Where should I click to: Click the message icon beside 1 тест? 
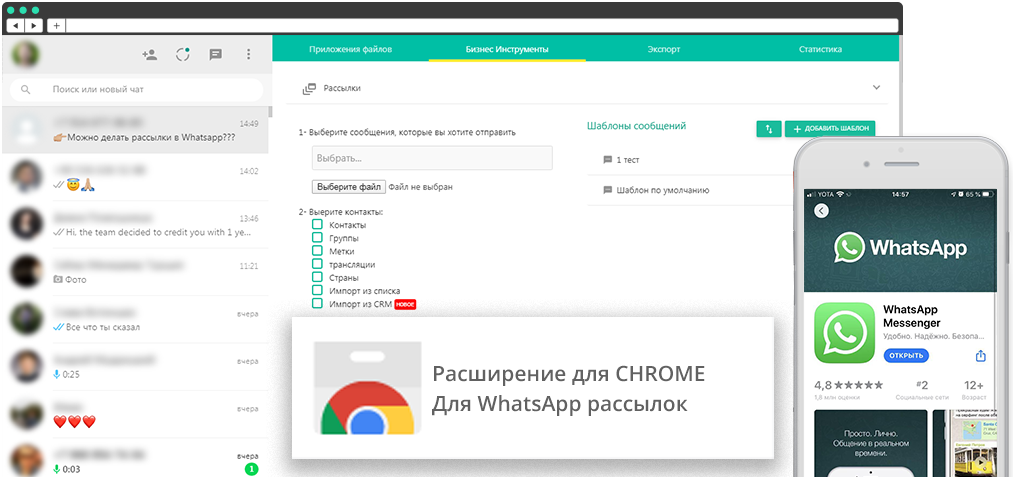click(x=607, y=160)
